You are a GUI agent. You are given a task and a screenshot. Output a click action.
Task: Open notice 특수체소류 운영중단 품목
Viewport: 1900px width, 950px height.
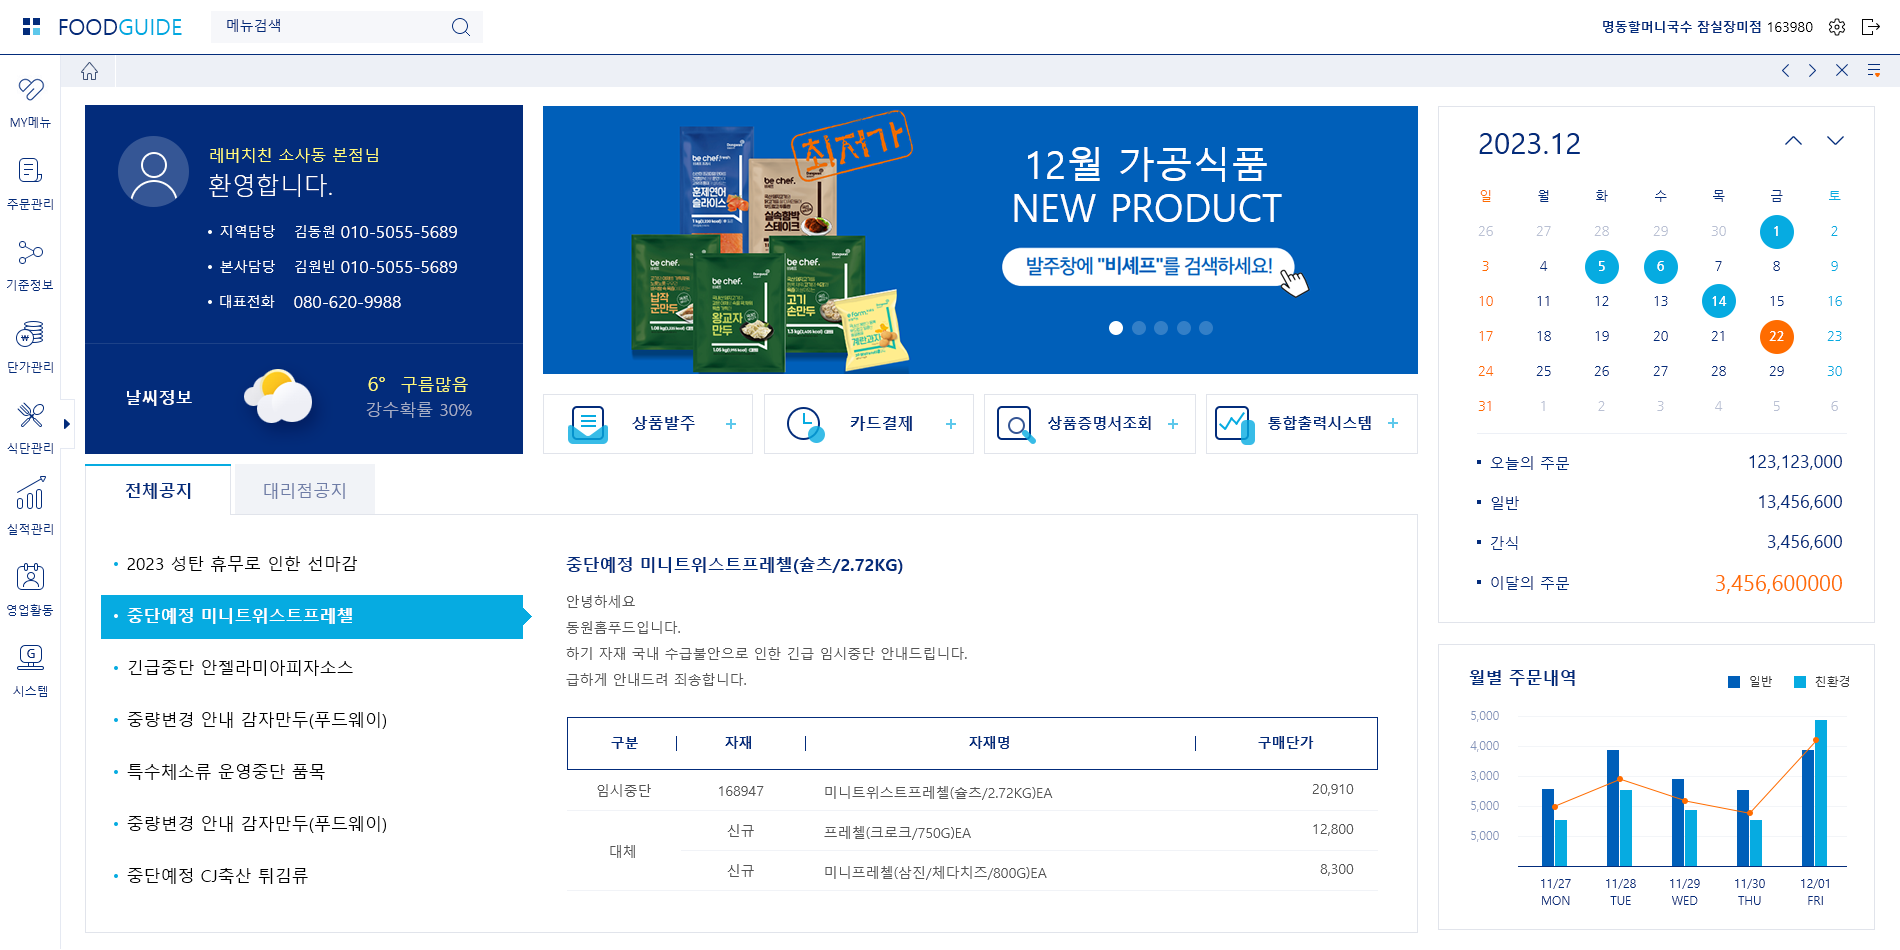point(225,772)
